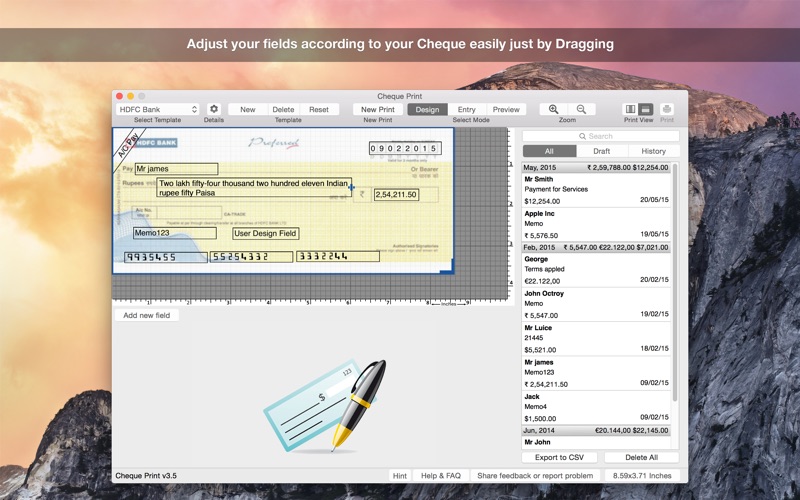Select the John Octroy cheque entry

point(596,304)
